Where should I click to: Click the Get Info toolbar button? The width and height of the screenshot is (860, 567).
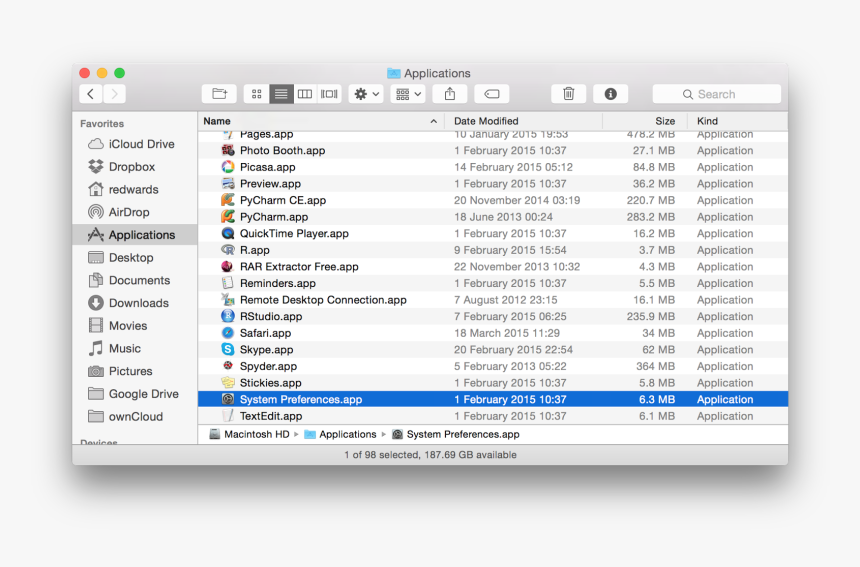tap(610, 94)
